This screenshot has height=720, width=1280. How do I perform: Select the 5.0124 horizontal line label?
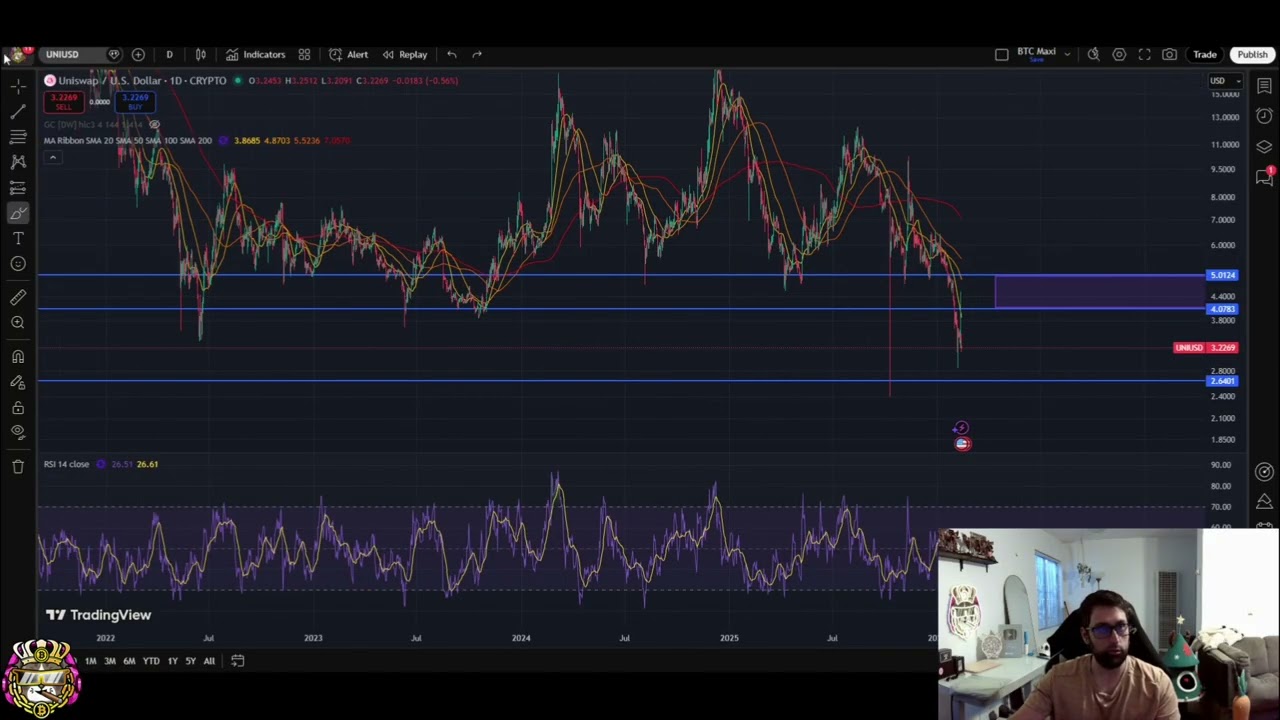point(1222,275)
